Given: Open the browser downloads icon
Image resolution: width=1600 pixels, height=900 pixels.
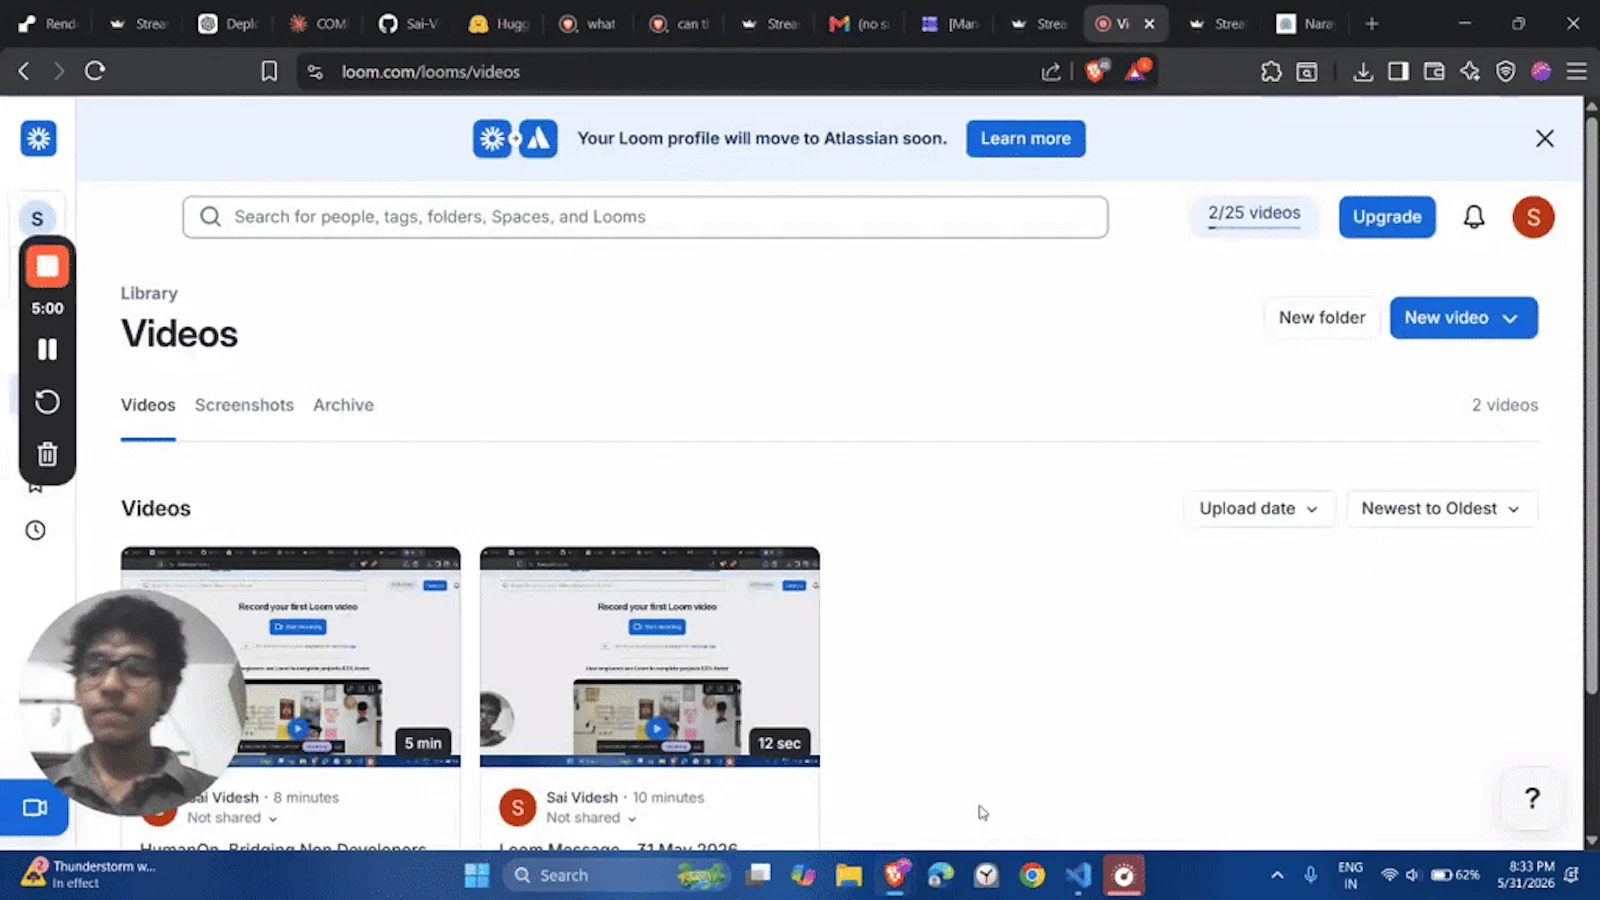Looking at the screenshot, I should (1362, 71).
